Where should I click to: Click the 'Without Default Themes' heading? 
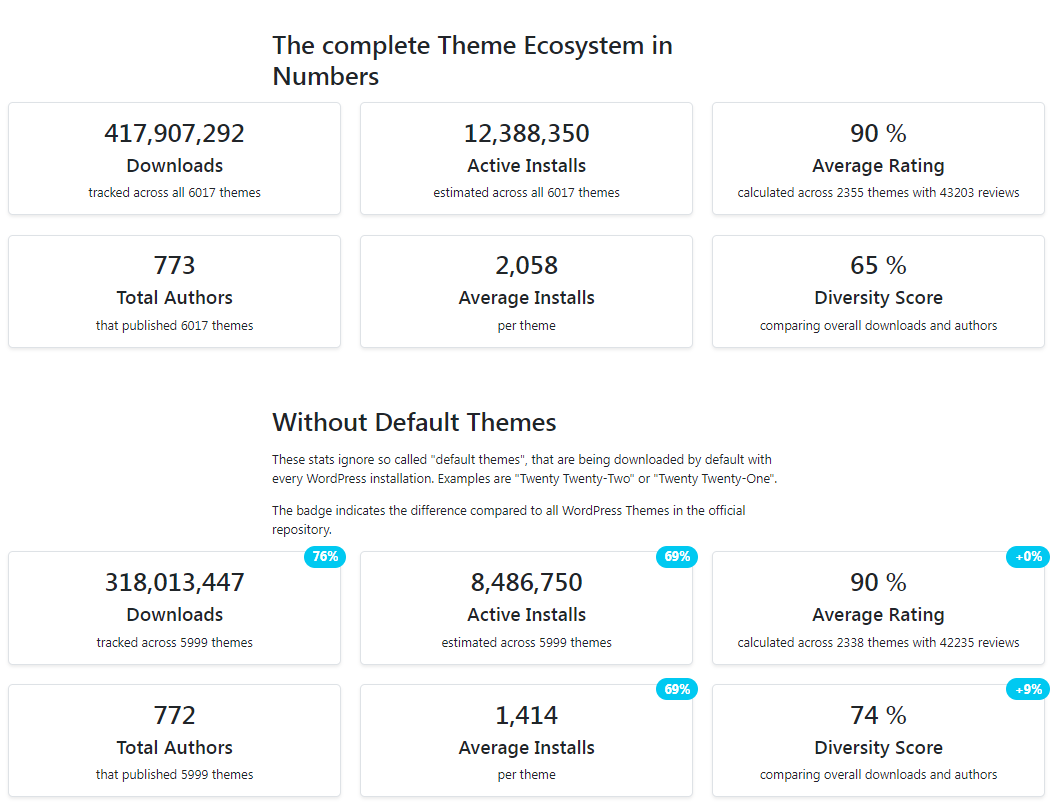pos(414,422)
